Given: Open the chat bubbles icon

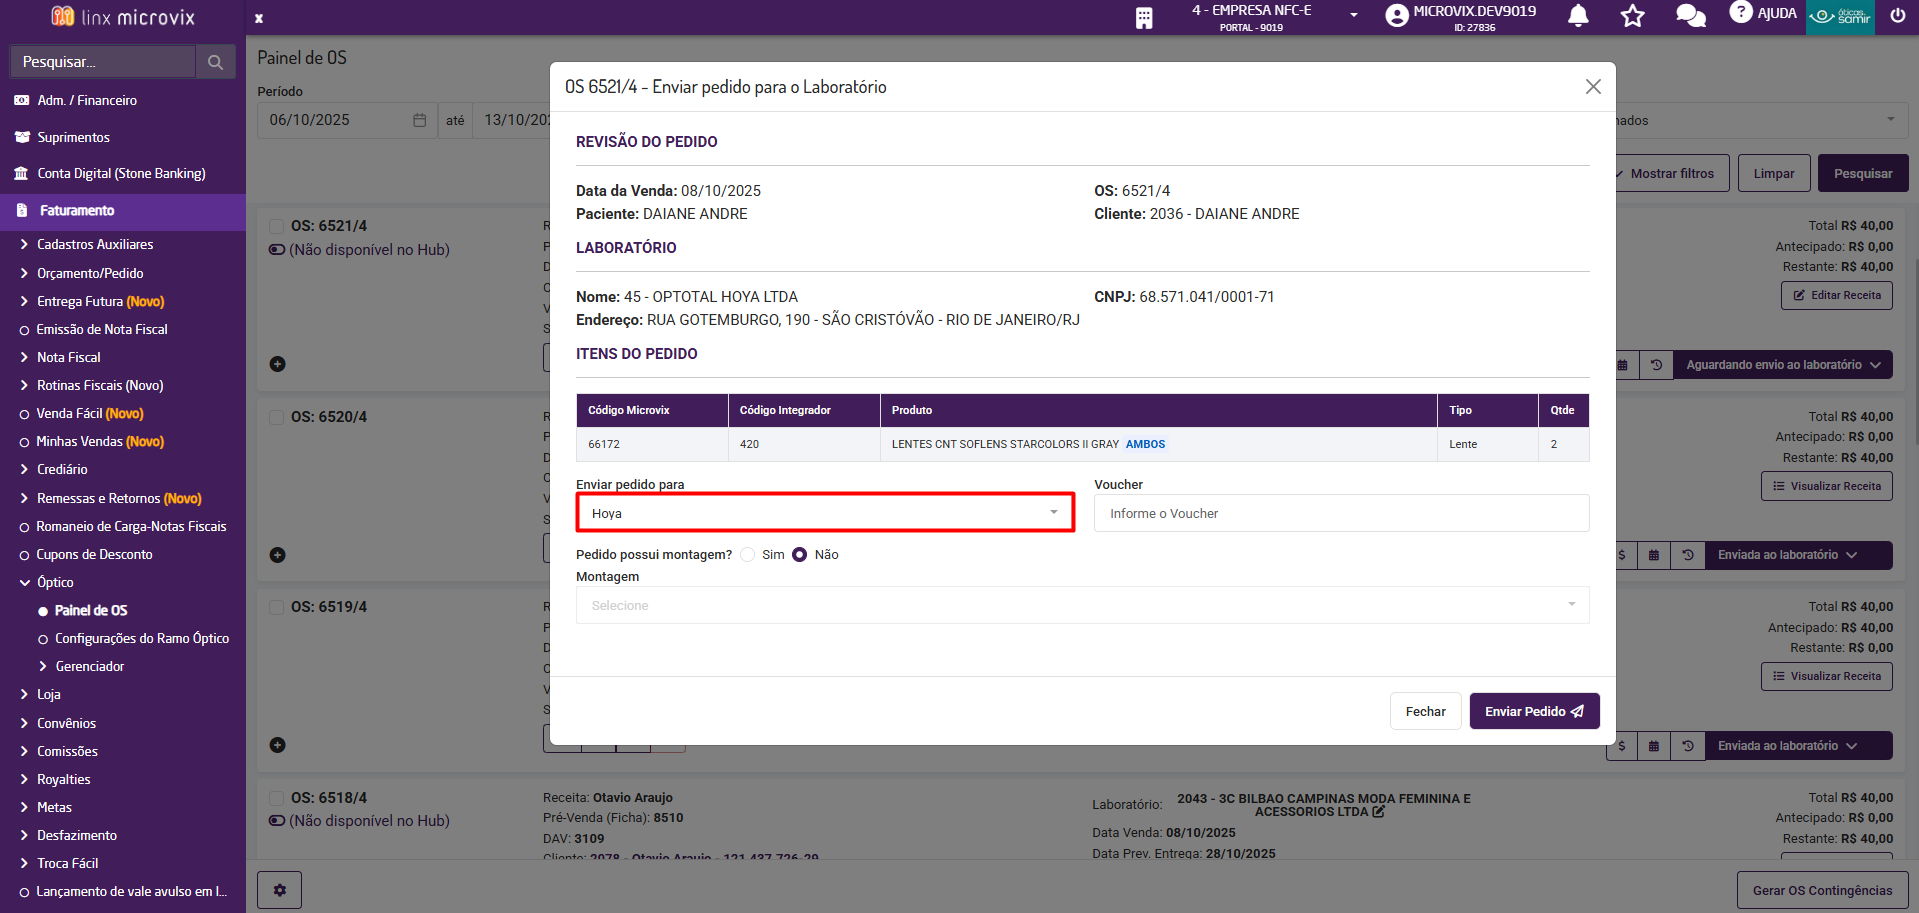Looking at the screenshot, I should (1691, 15).
